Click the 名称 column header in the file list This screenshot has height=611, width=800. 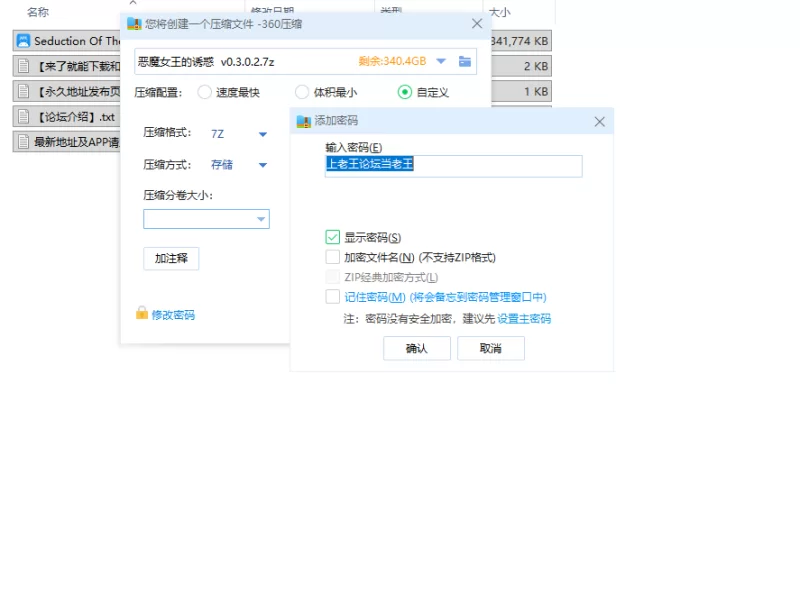click(x=38, y=12)
